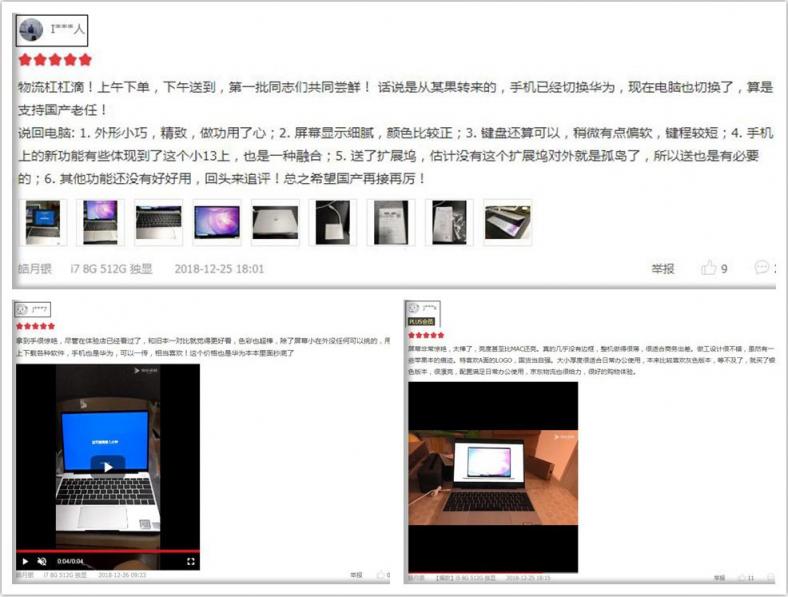
Task: Open the third thumbnail showing the keyboard
Action: [x=159, y=222]
